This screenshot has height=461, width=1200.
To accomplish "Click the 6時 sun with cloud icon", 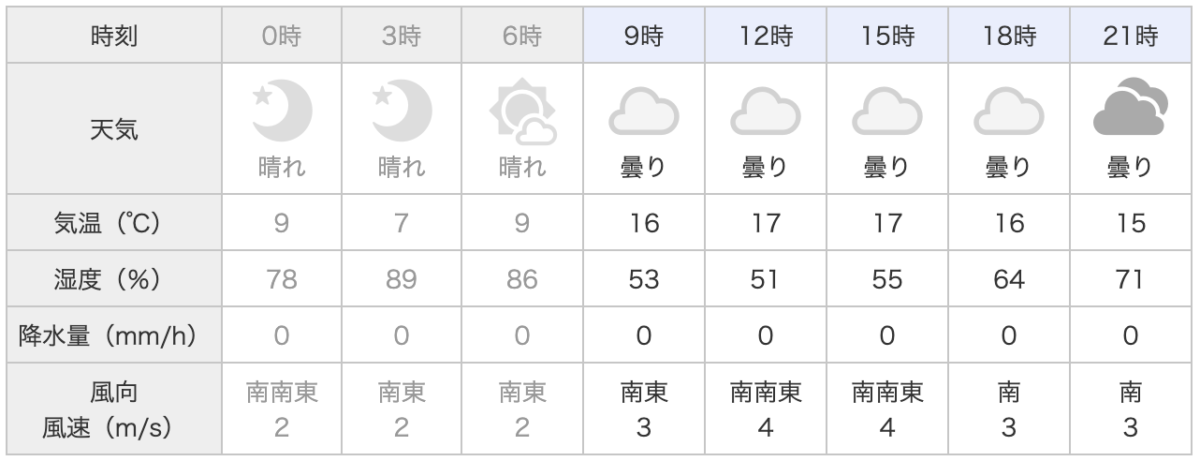I will [x=522, y=112].
